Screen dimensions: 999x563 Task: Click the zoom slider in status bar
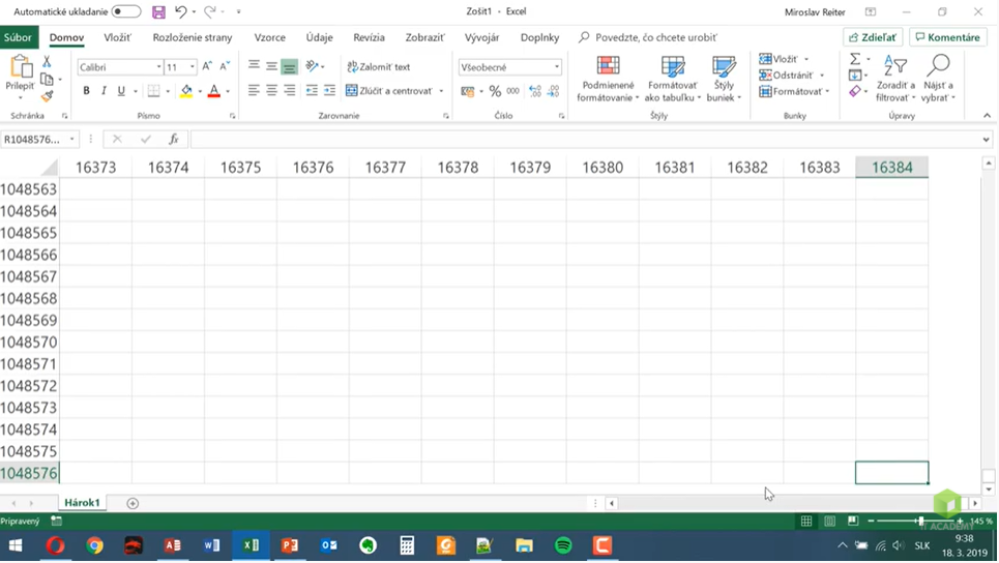pyautogui.click(x=920, y=521)
